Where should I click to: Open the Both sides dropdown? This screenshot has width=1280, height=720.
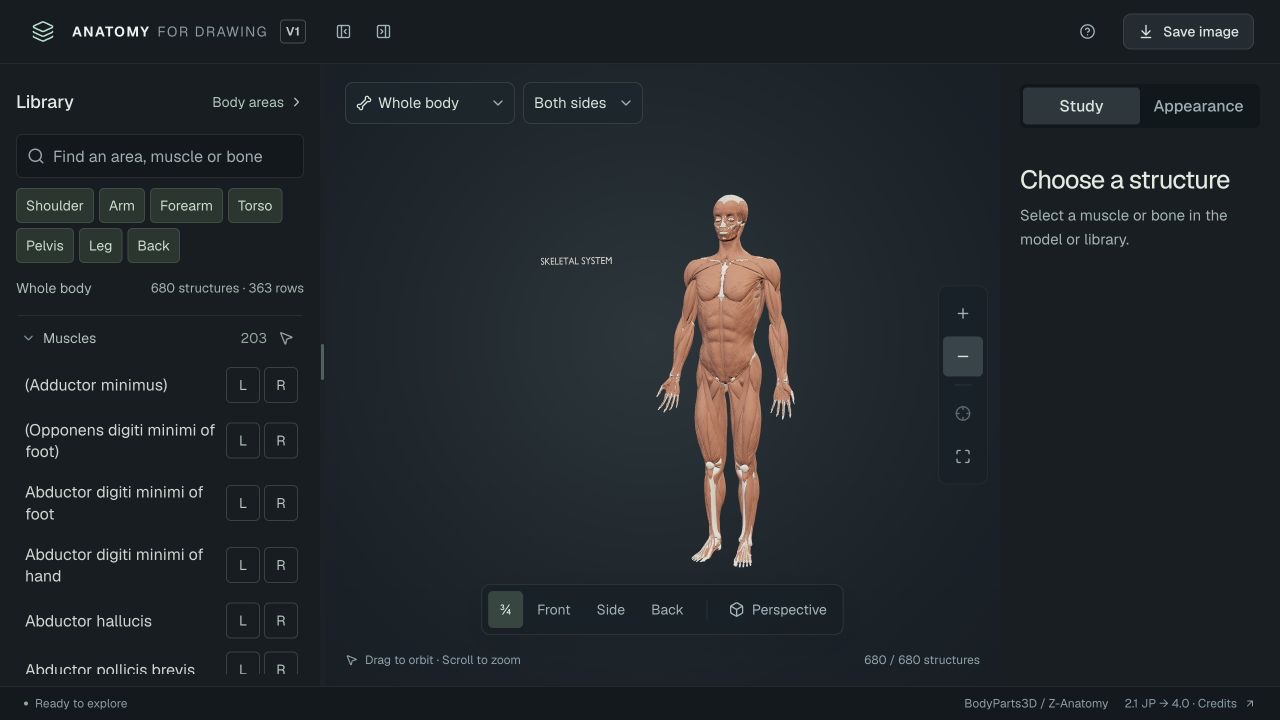click(582, 103)
